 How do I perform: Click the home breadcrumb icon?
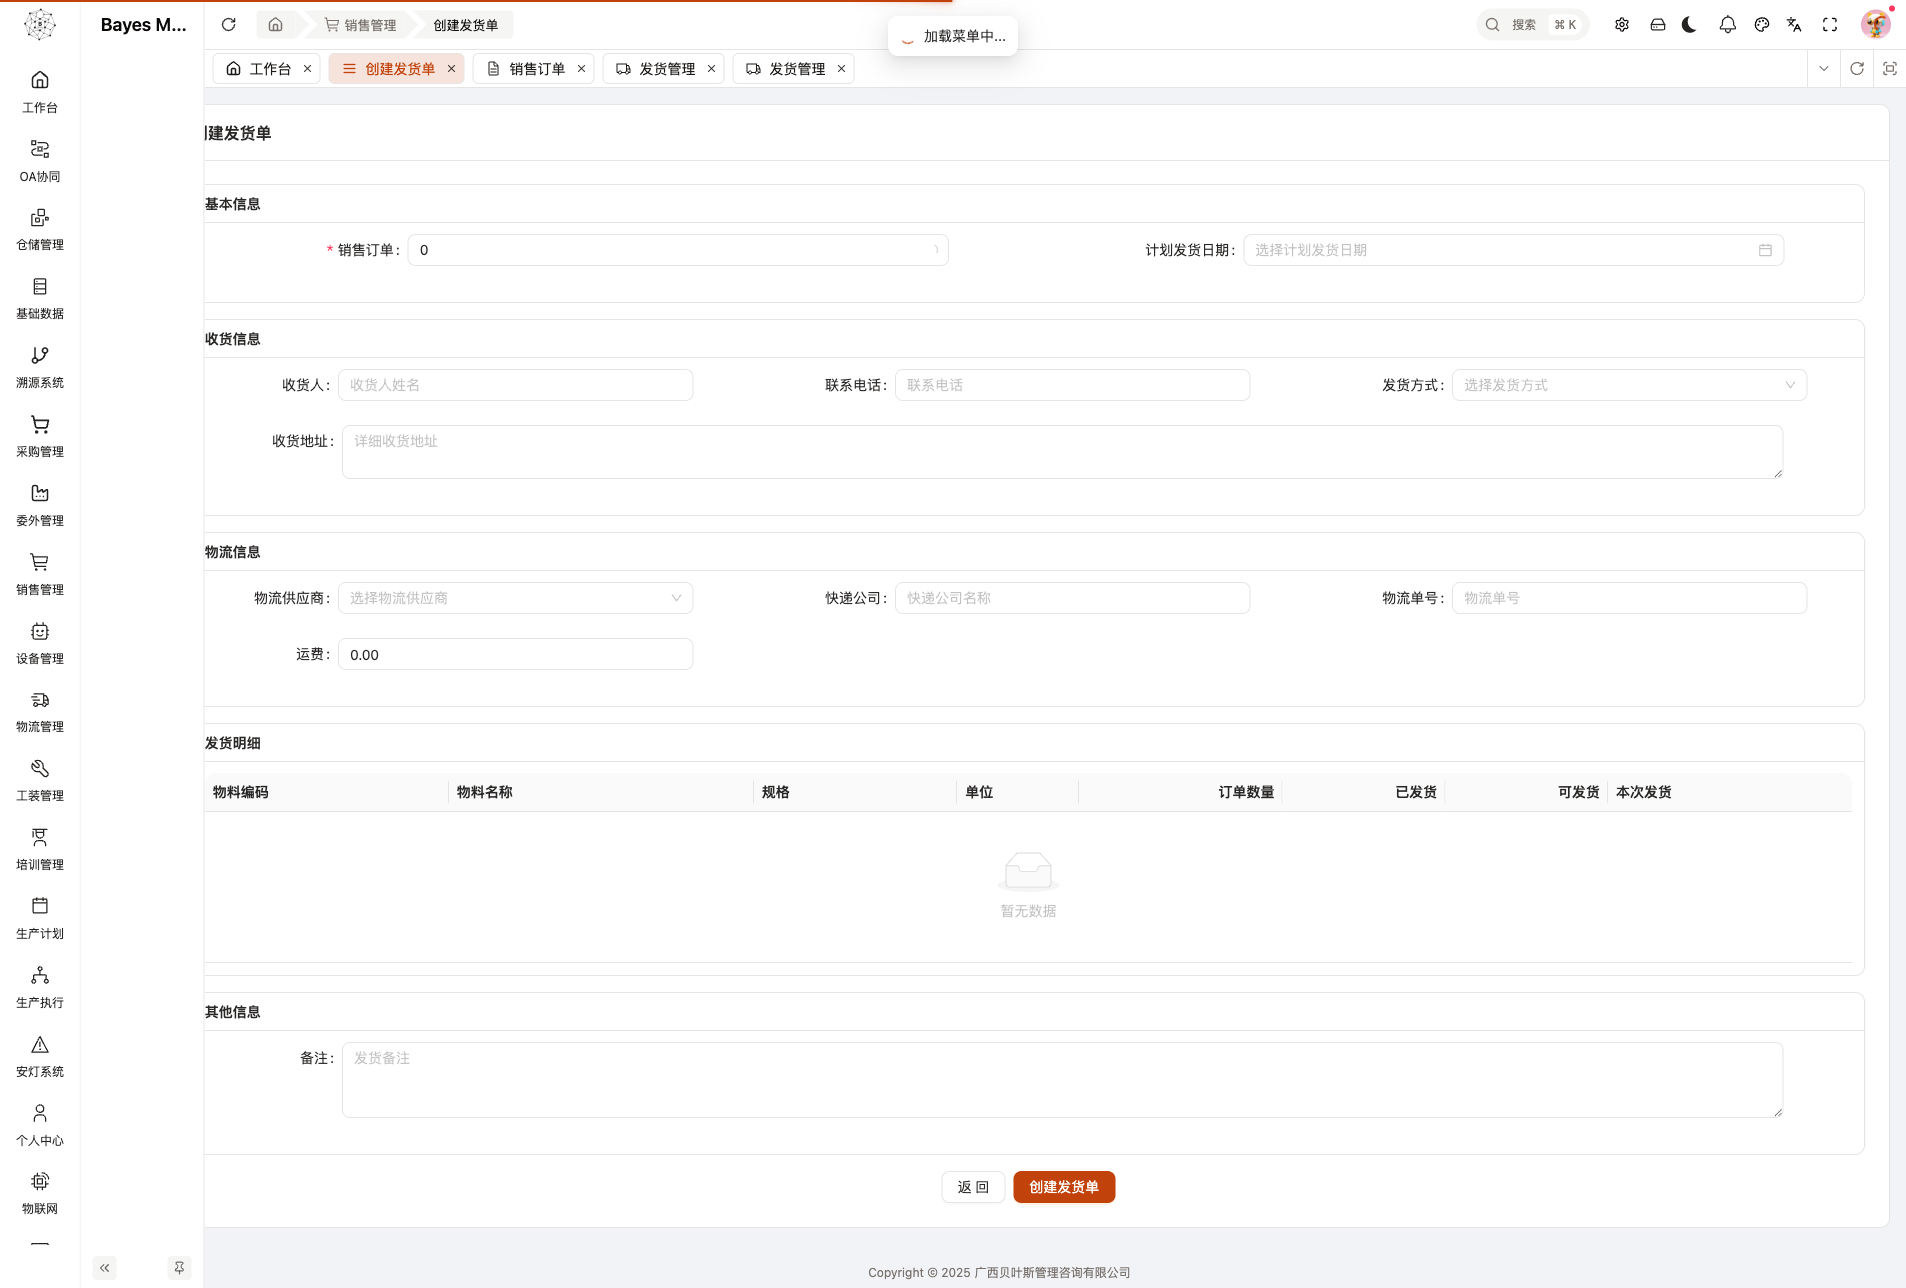276,25
